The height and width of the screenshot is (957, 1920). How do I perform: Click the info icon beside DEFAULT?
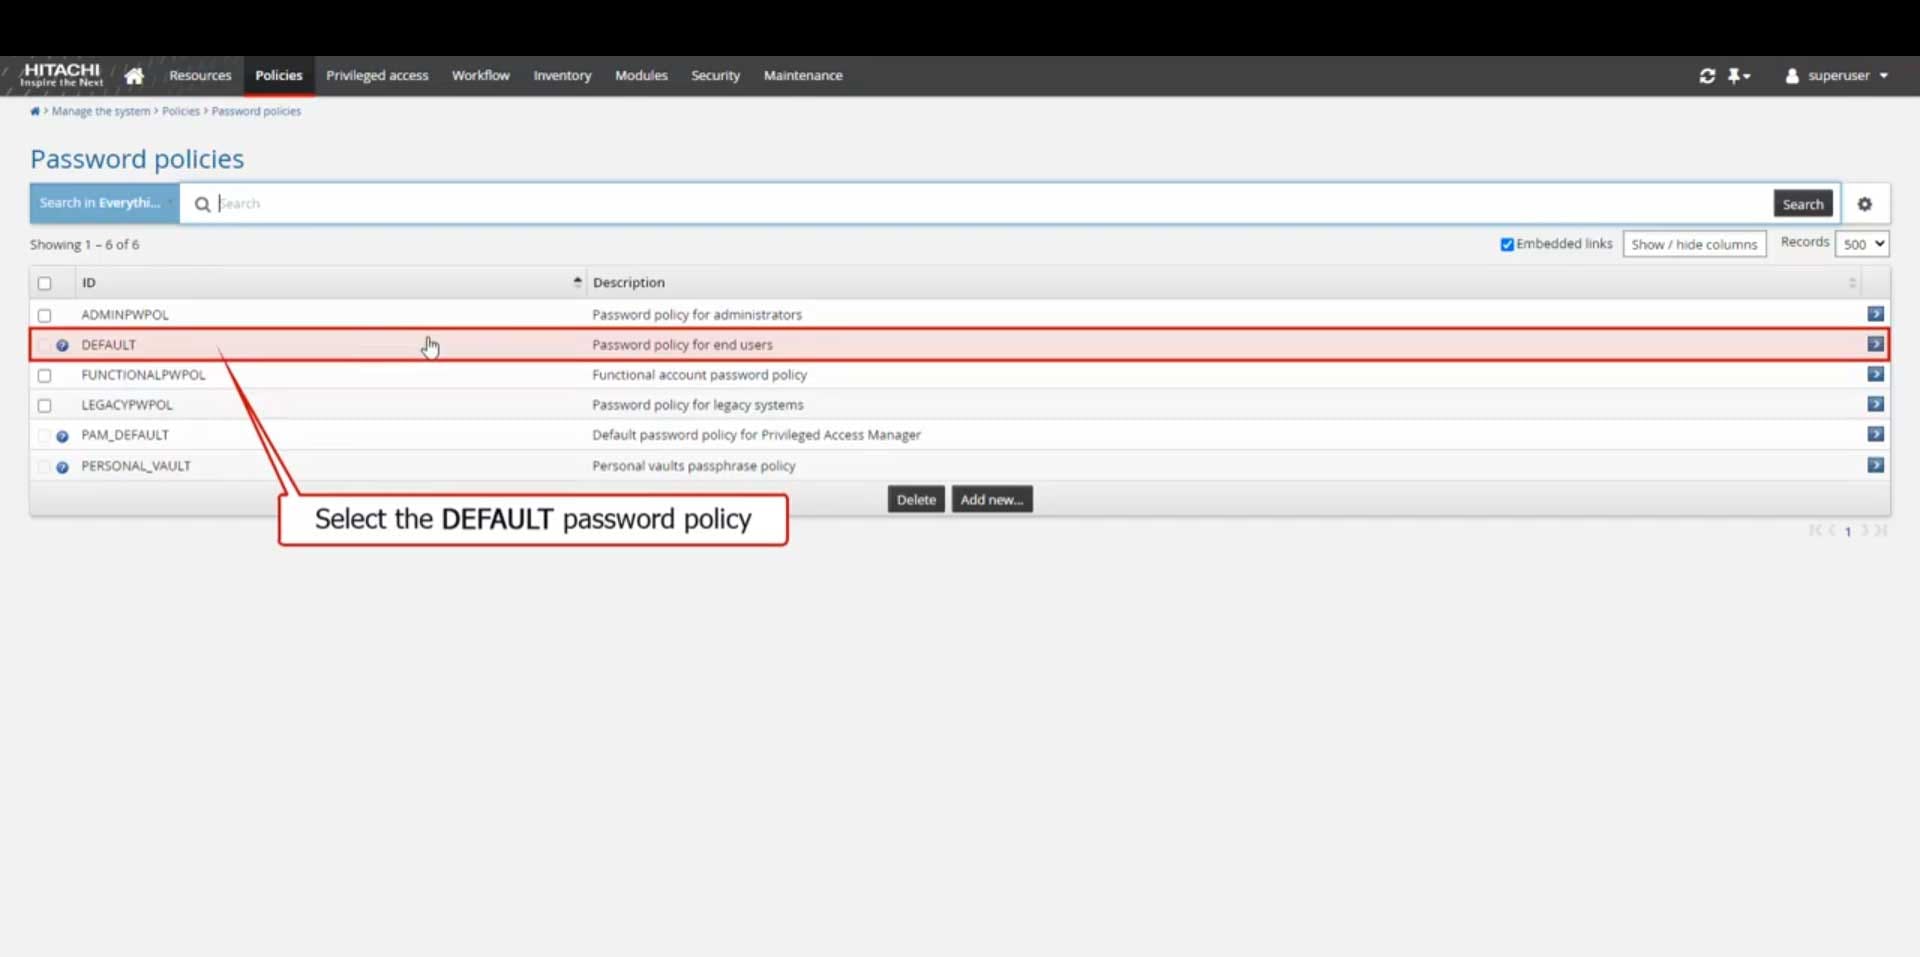tap(62, 345)
